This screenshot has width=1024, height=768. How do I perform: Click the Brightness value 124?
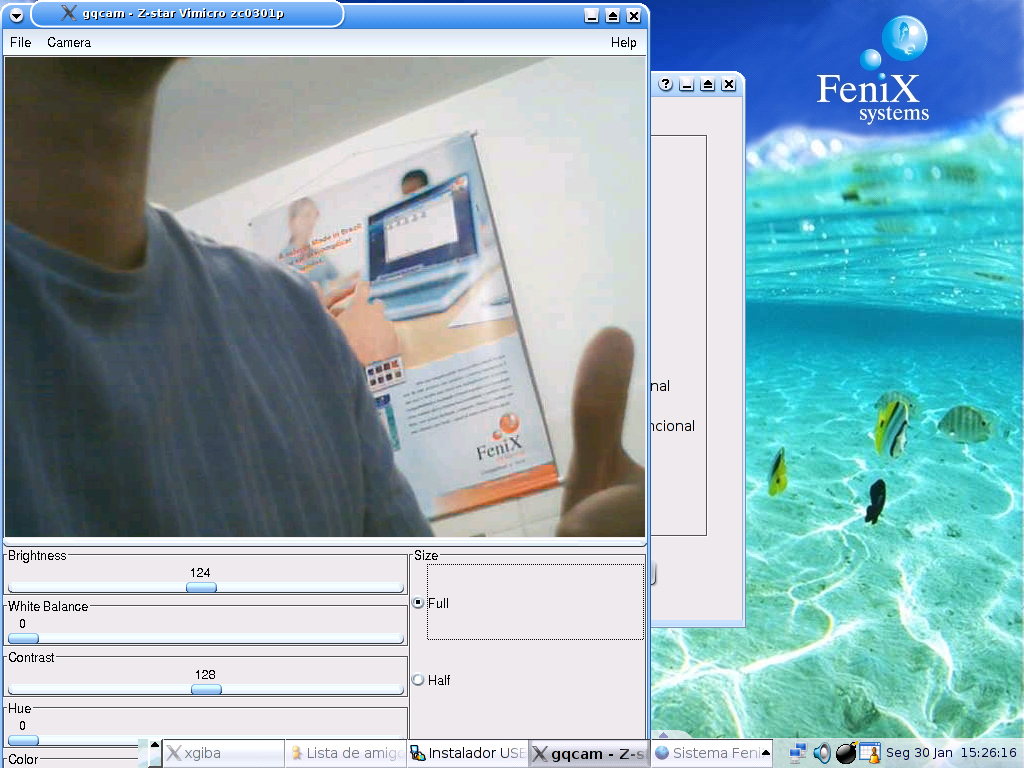pyautogui.click(x=200, y=573)
